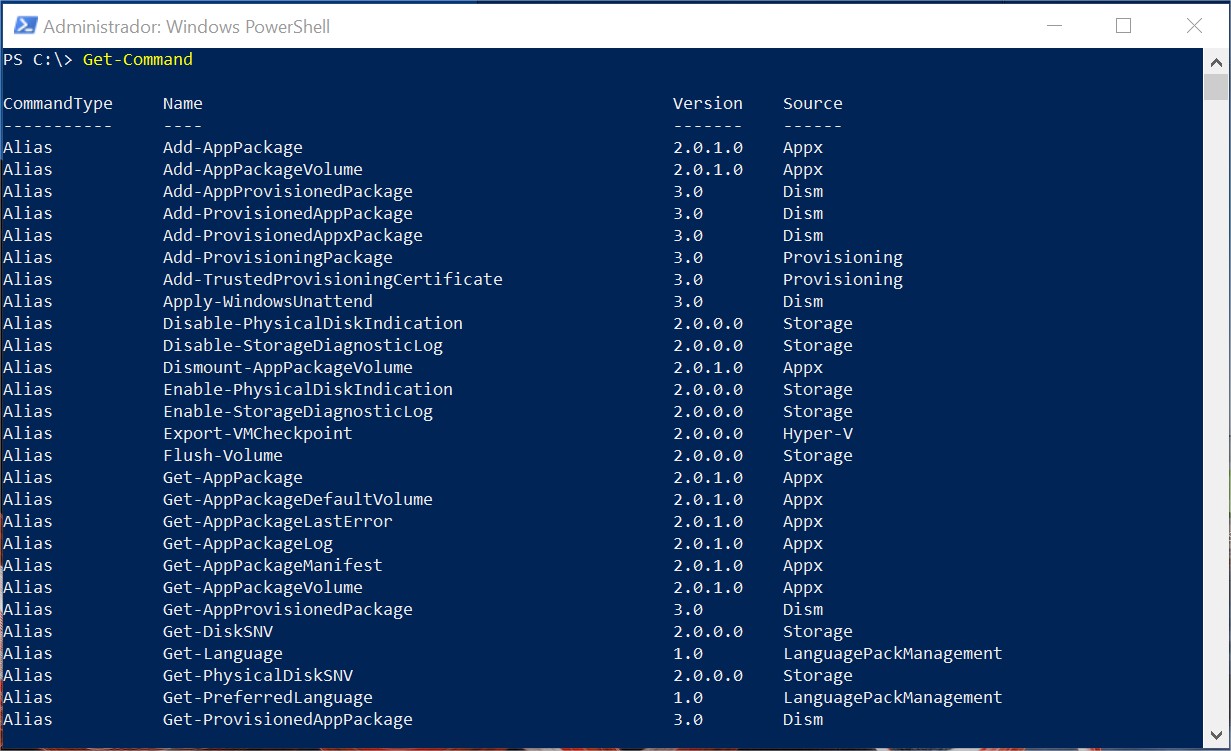Click version 1.0 on Get-PreferredLanguage row
Screen dimensions: 1231x751
tap(688, 698)
